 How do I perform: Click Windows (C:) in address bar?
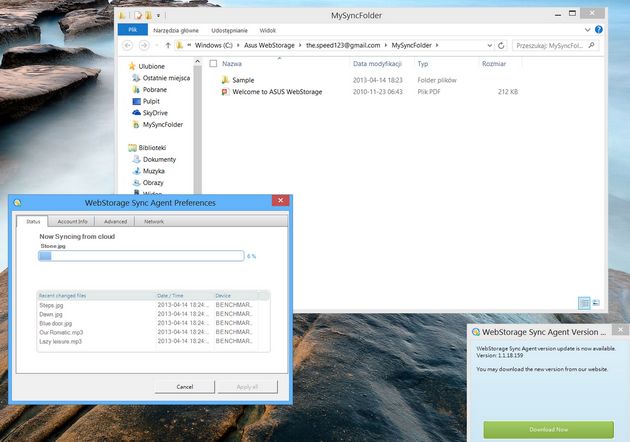click(213, 45)
